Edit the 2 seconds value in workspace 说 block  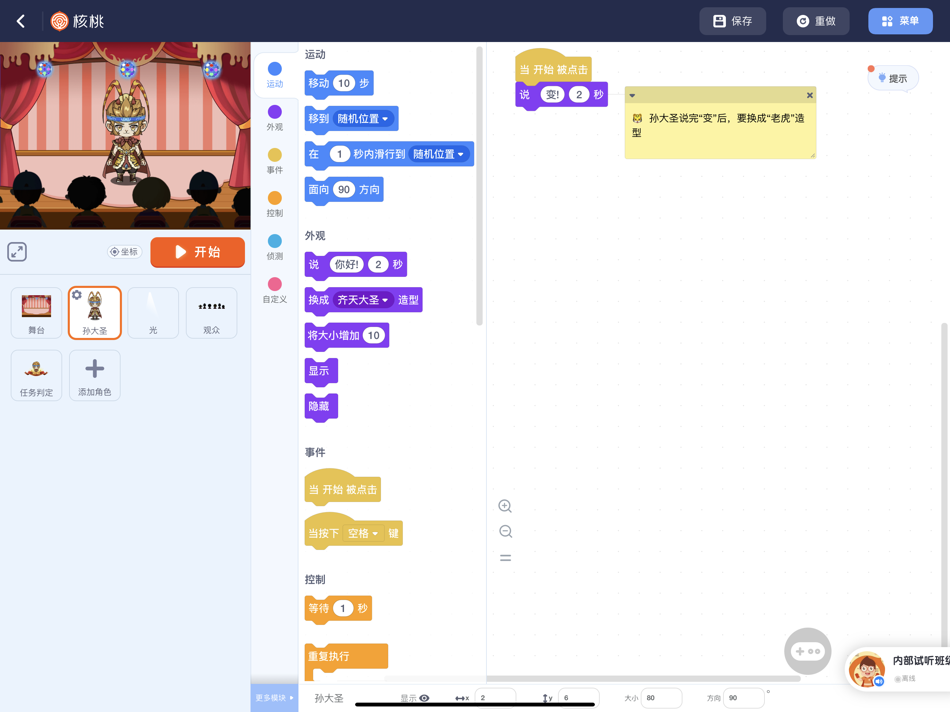[579, 95]
